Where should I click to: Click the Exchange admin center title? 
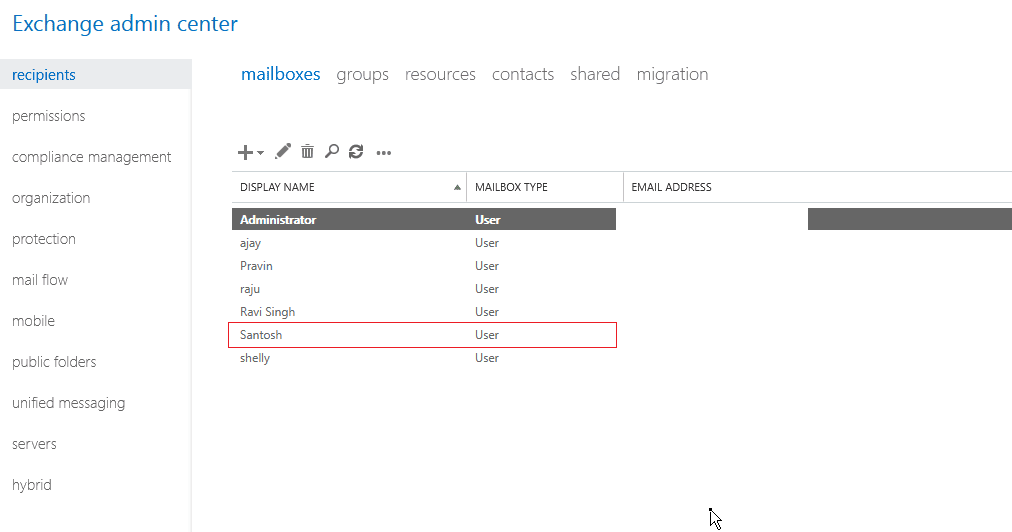point(125,24)
